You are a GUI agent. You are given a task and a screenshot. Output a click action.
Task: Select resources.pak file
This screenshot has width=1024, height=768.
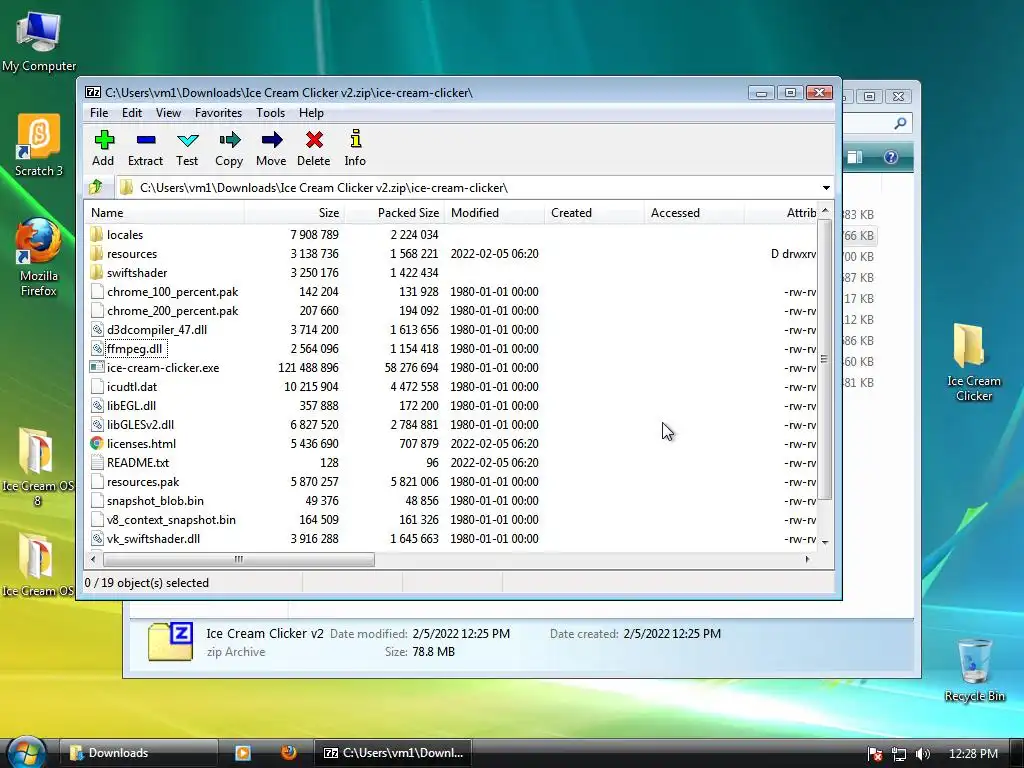135,482
